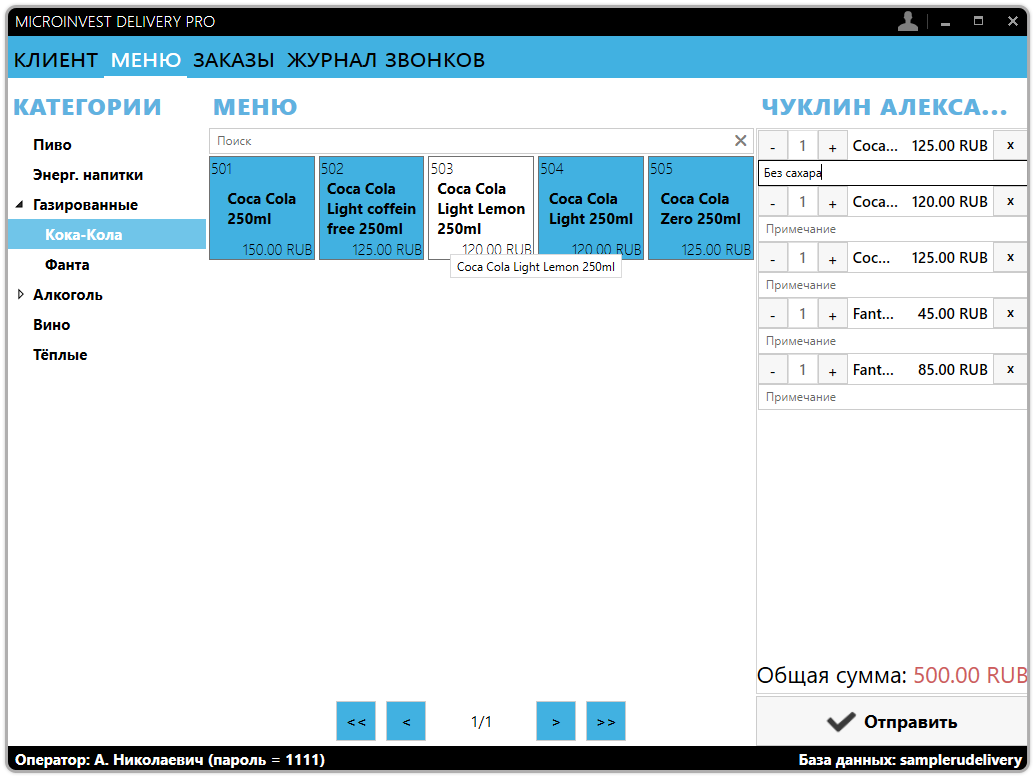This screenshot has height=778, width=1035.
Task: Click the client name ЧУКЛИН АЛЕКСА... heading
Action: 885,107
